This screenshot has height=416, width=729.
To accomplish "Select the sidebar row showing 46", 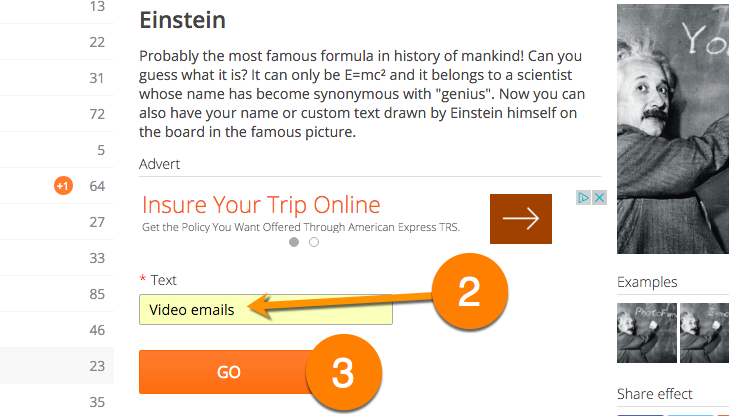I will [57, 330].
